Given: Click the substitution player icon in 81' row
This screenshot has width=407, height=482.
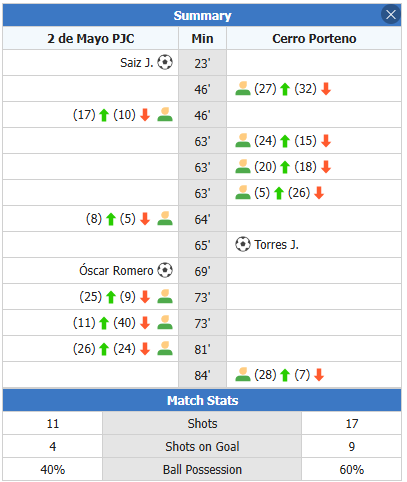Looking at the screenshot, I should (x=165, y=348).
